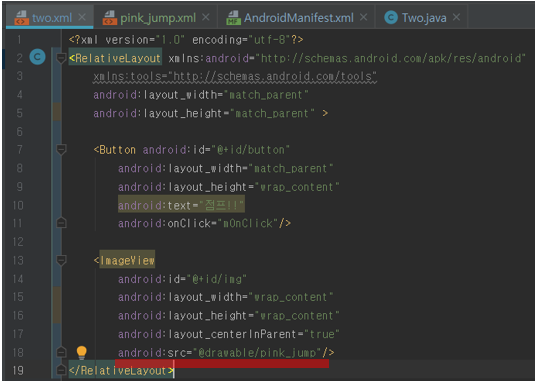Open the lightbulb quick-fix on line 18

click(x=82, y=352)
